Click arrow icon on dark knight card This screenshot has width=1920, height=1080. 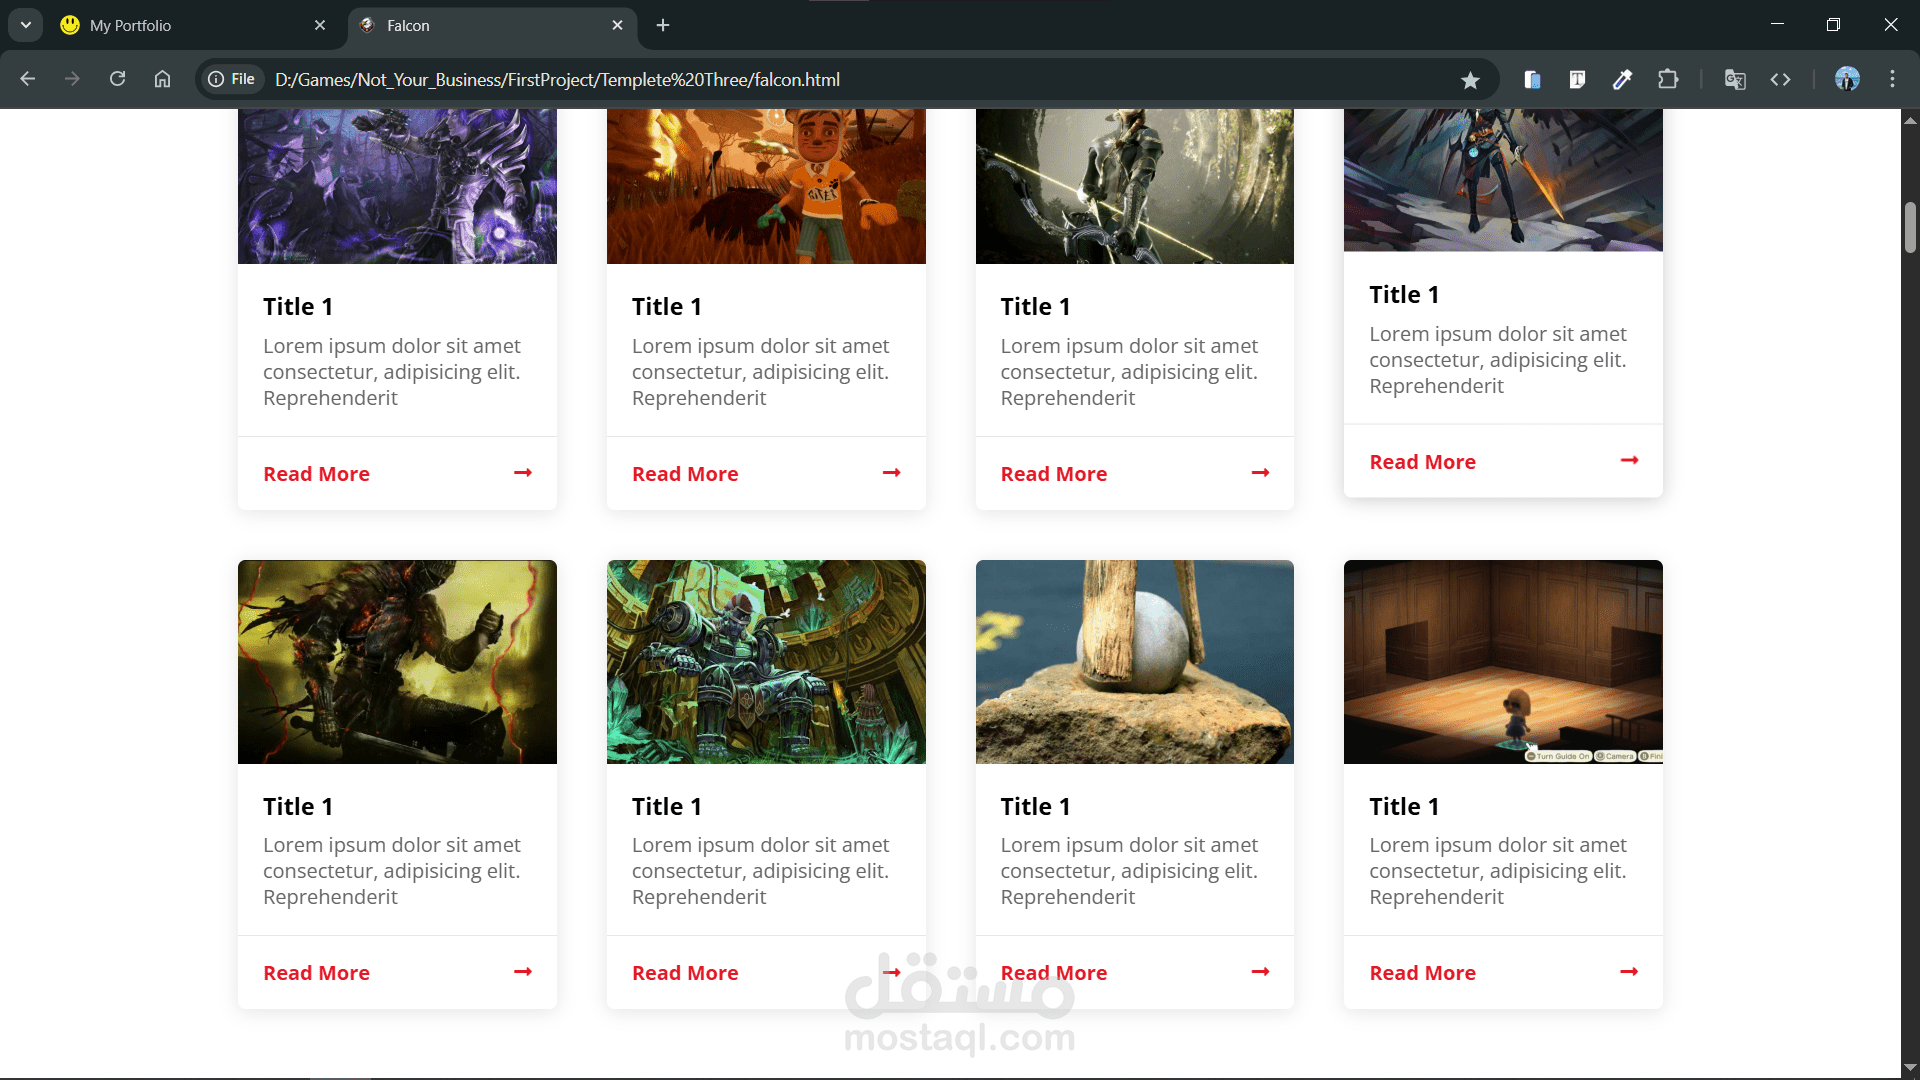523,971
